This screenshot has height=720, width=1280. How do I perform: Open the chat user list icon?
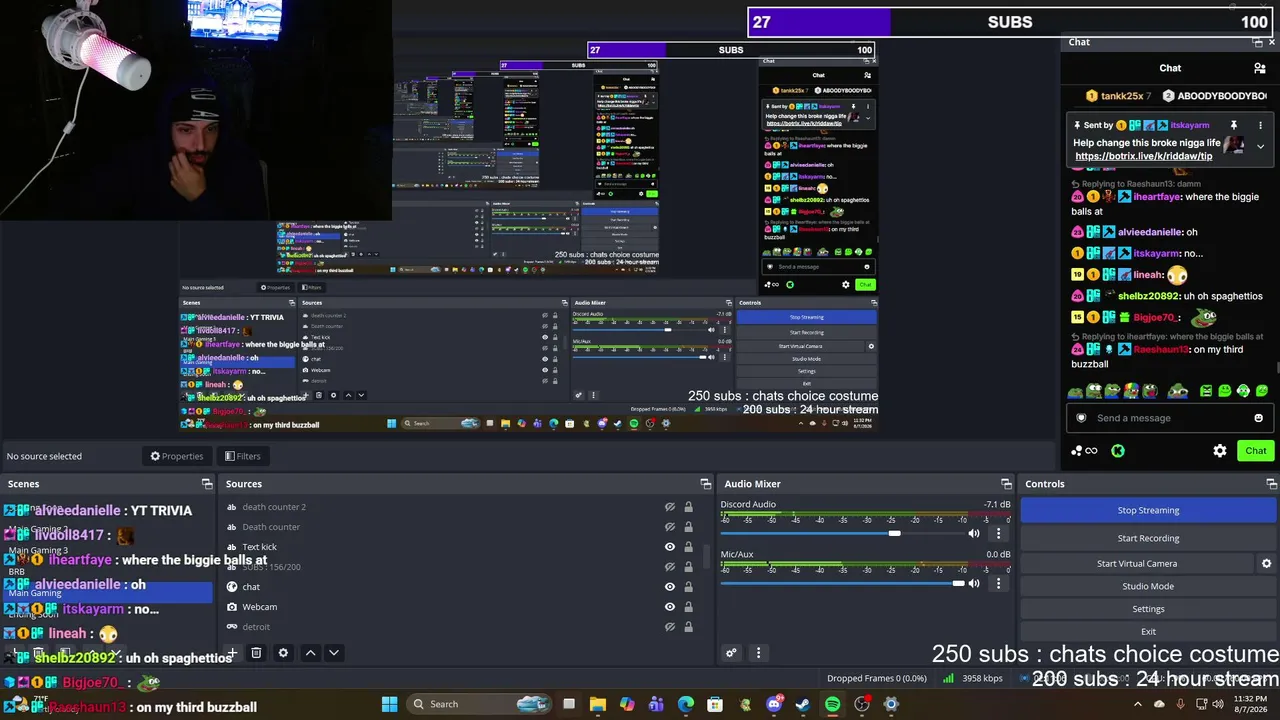pos(1259,68)
